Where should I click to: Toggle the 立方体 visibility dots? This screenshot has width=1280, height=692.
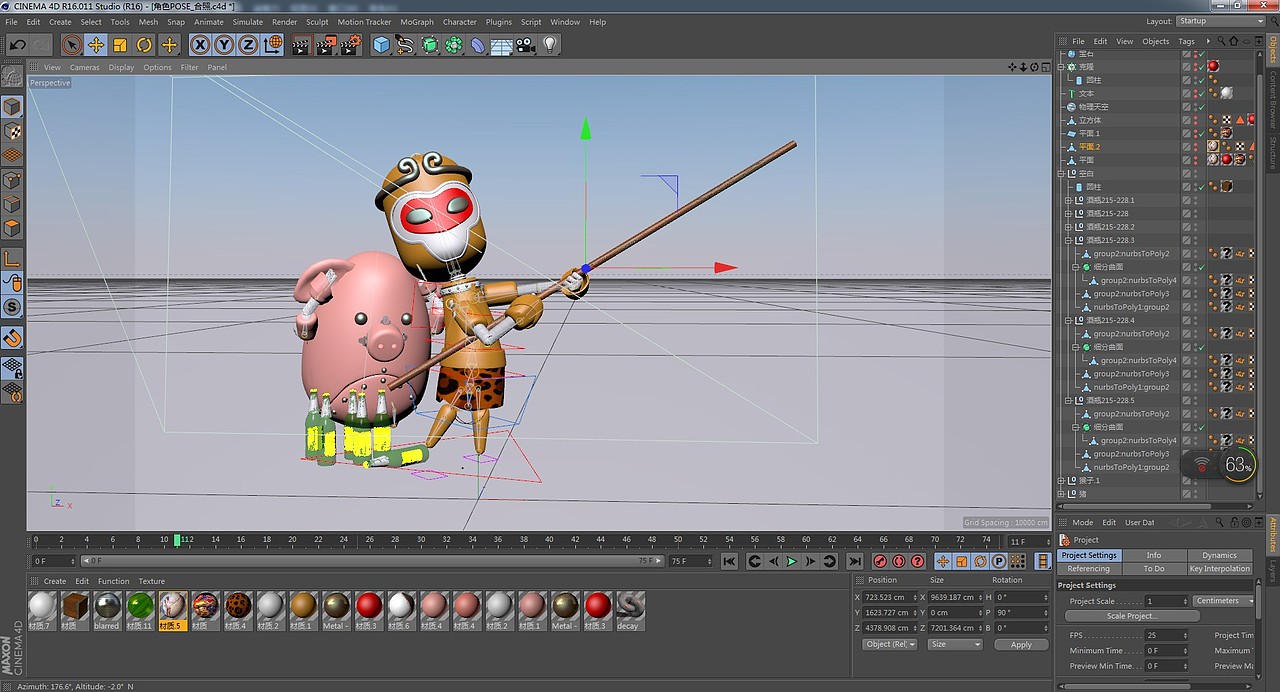tap(1195, 120)
